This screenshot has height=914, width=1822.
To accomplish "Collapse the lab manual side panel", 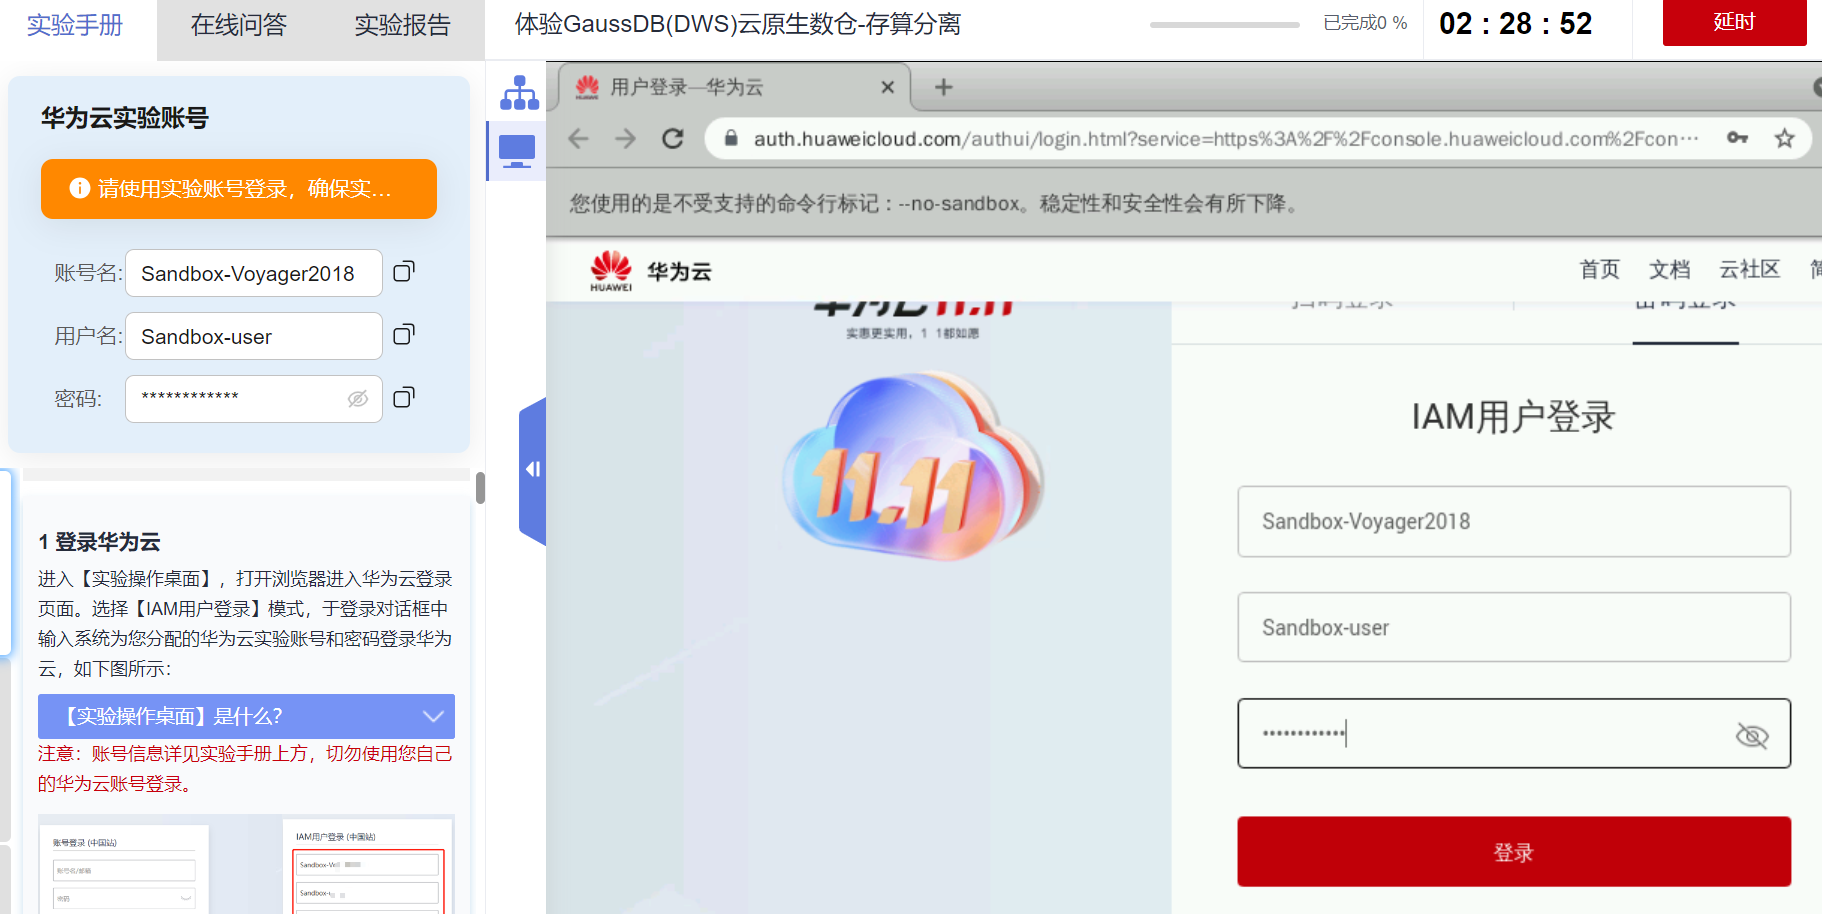I will [x=533, y=470].
